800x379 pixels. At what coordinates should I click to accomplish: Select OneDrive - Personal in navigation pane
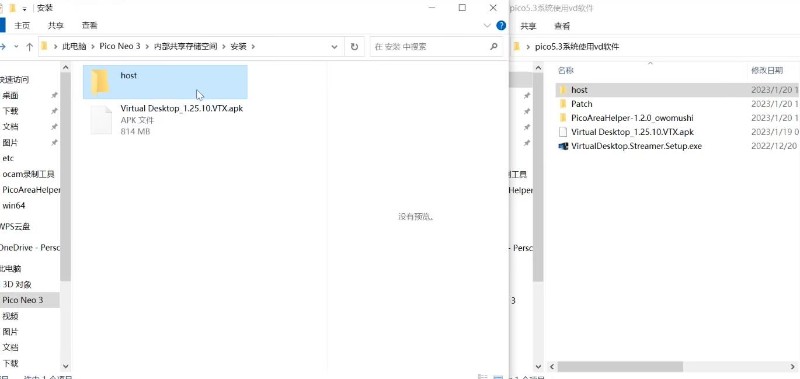(x=30, y=248)
